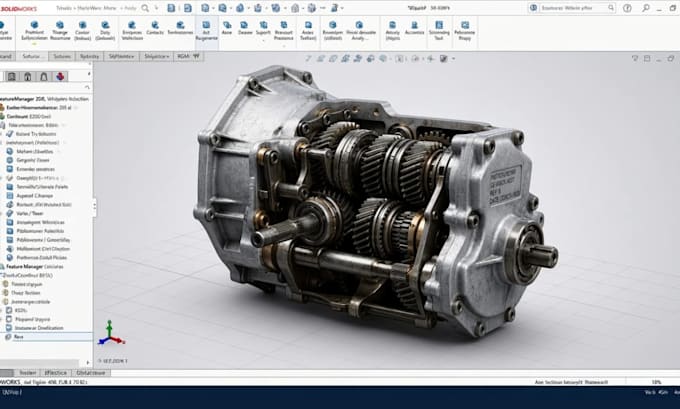680x409 pixels.
Task: Collapse the panel using the chevron below the panel tabs
Action: (87, 88)
